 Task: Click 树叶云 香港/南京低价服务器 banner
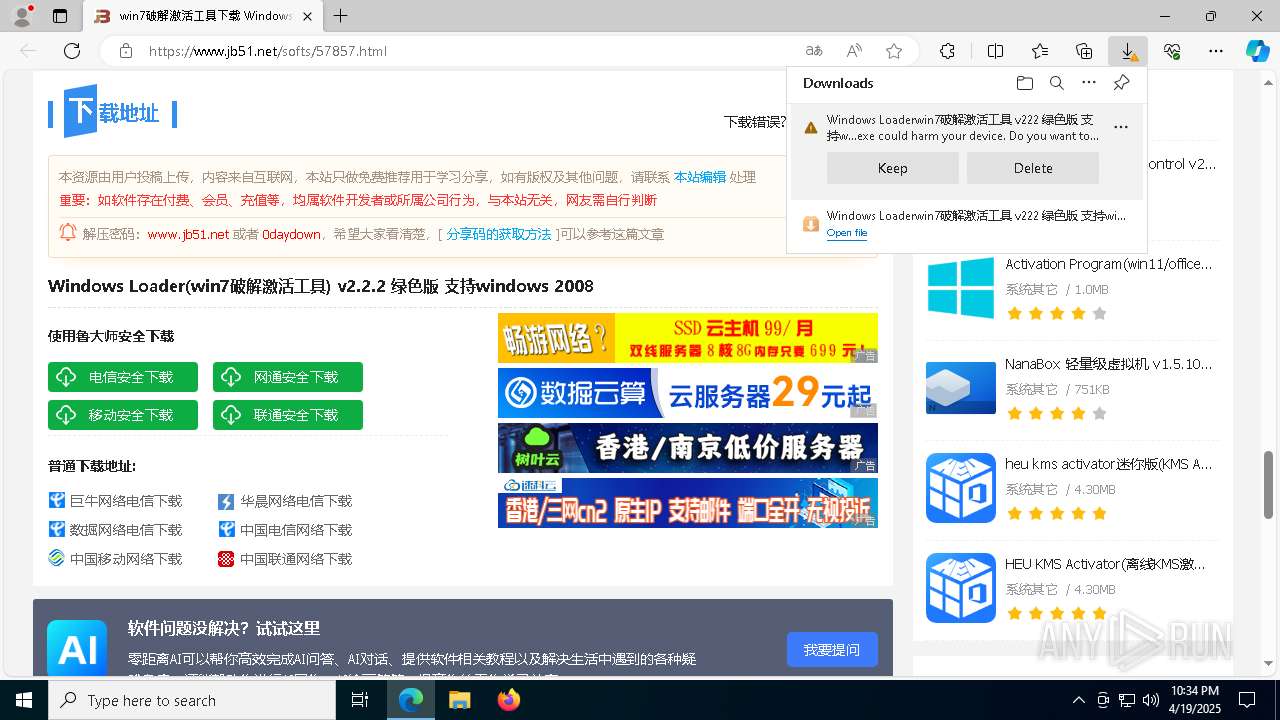(688, 448)
